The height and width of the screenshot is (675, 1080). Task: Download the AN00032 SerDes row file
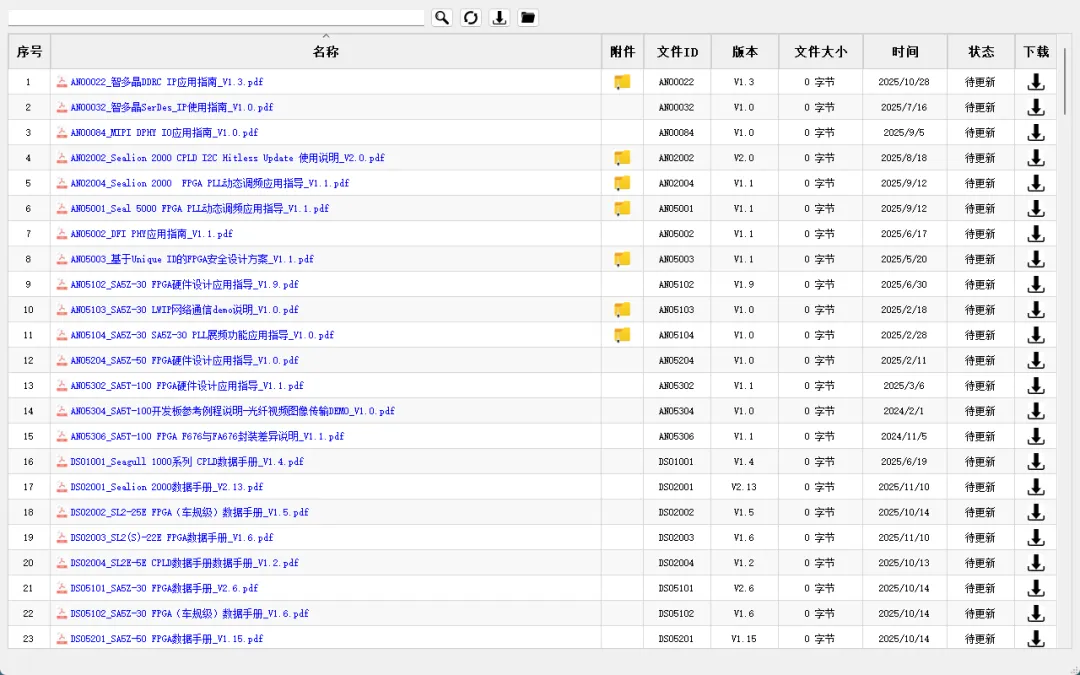click(1035, 107)
